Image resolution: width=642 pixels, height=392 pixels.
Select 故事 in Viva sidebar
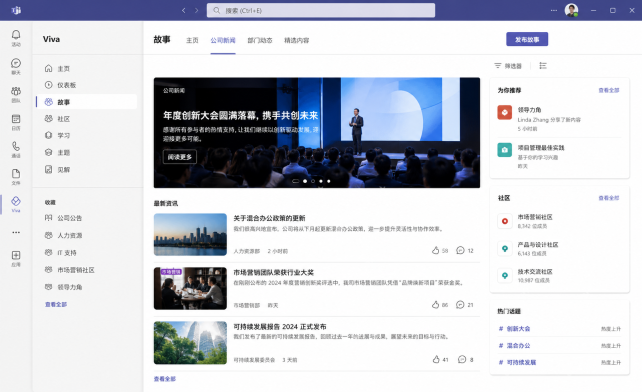86,102
